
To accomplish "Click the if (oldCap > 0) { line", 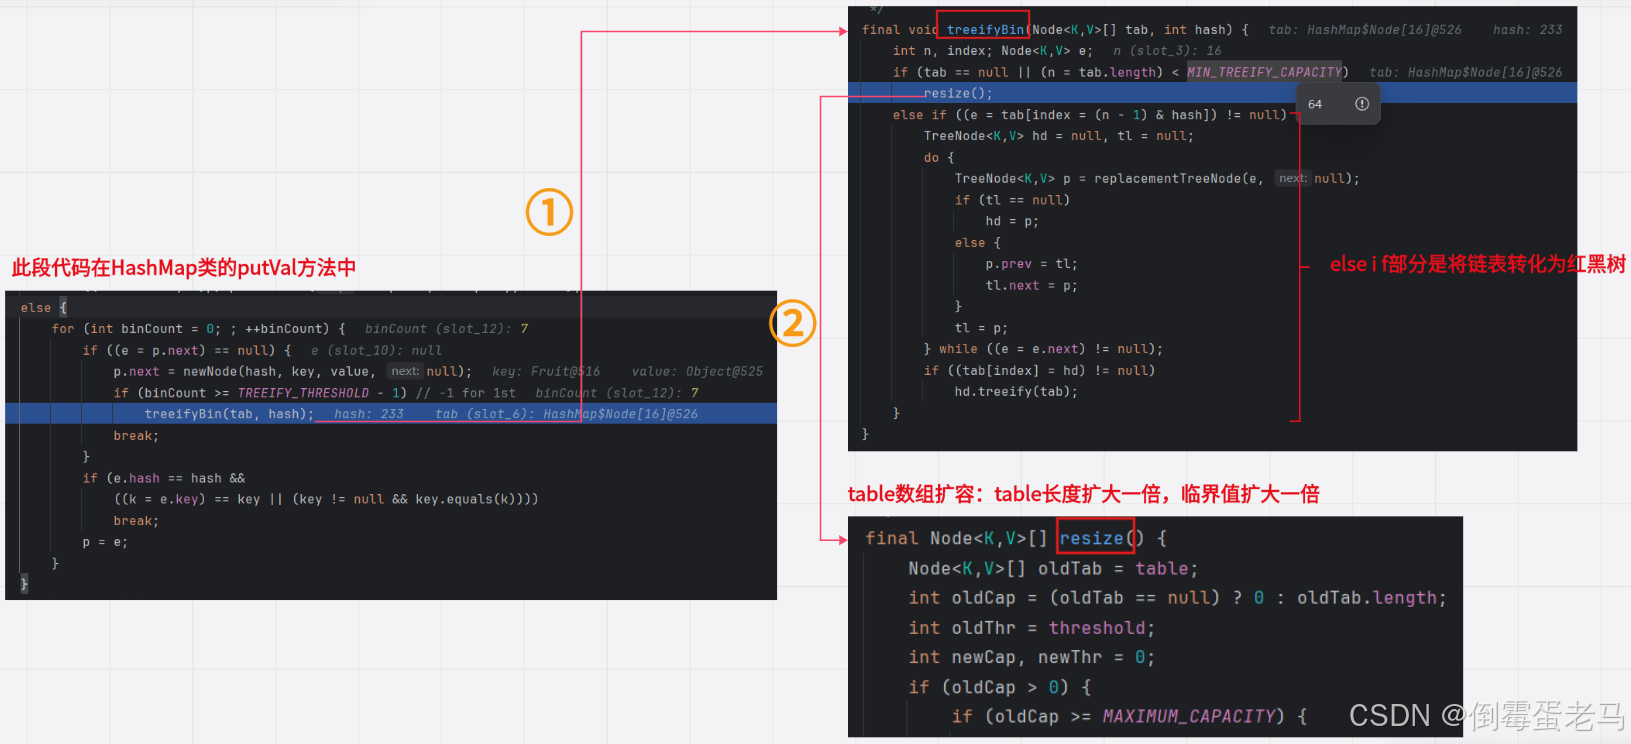I will [1000, 687].
